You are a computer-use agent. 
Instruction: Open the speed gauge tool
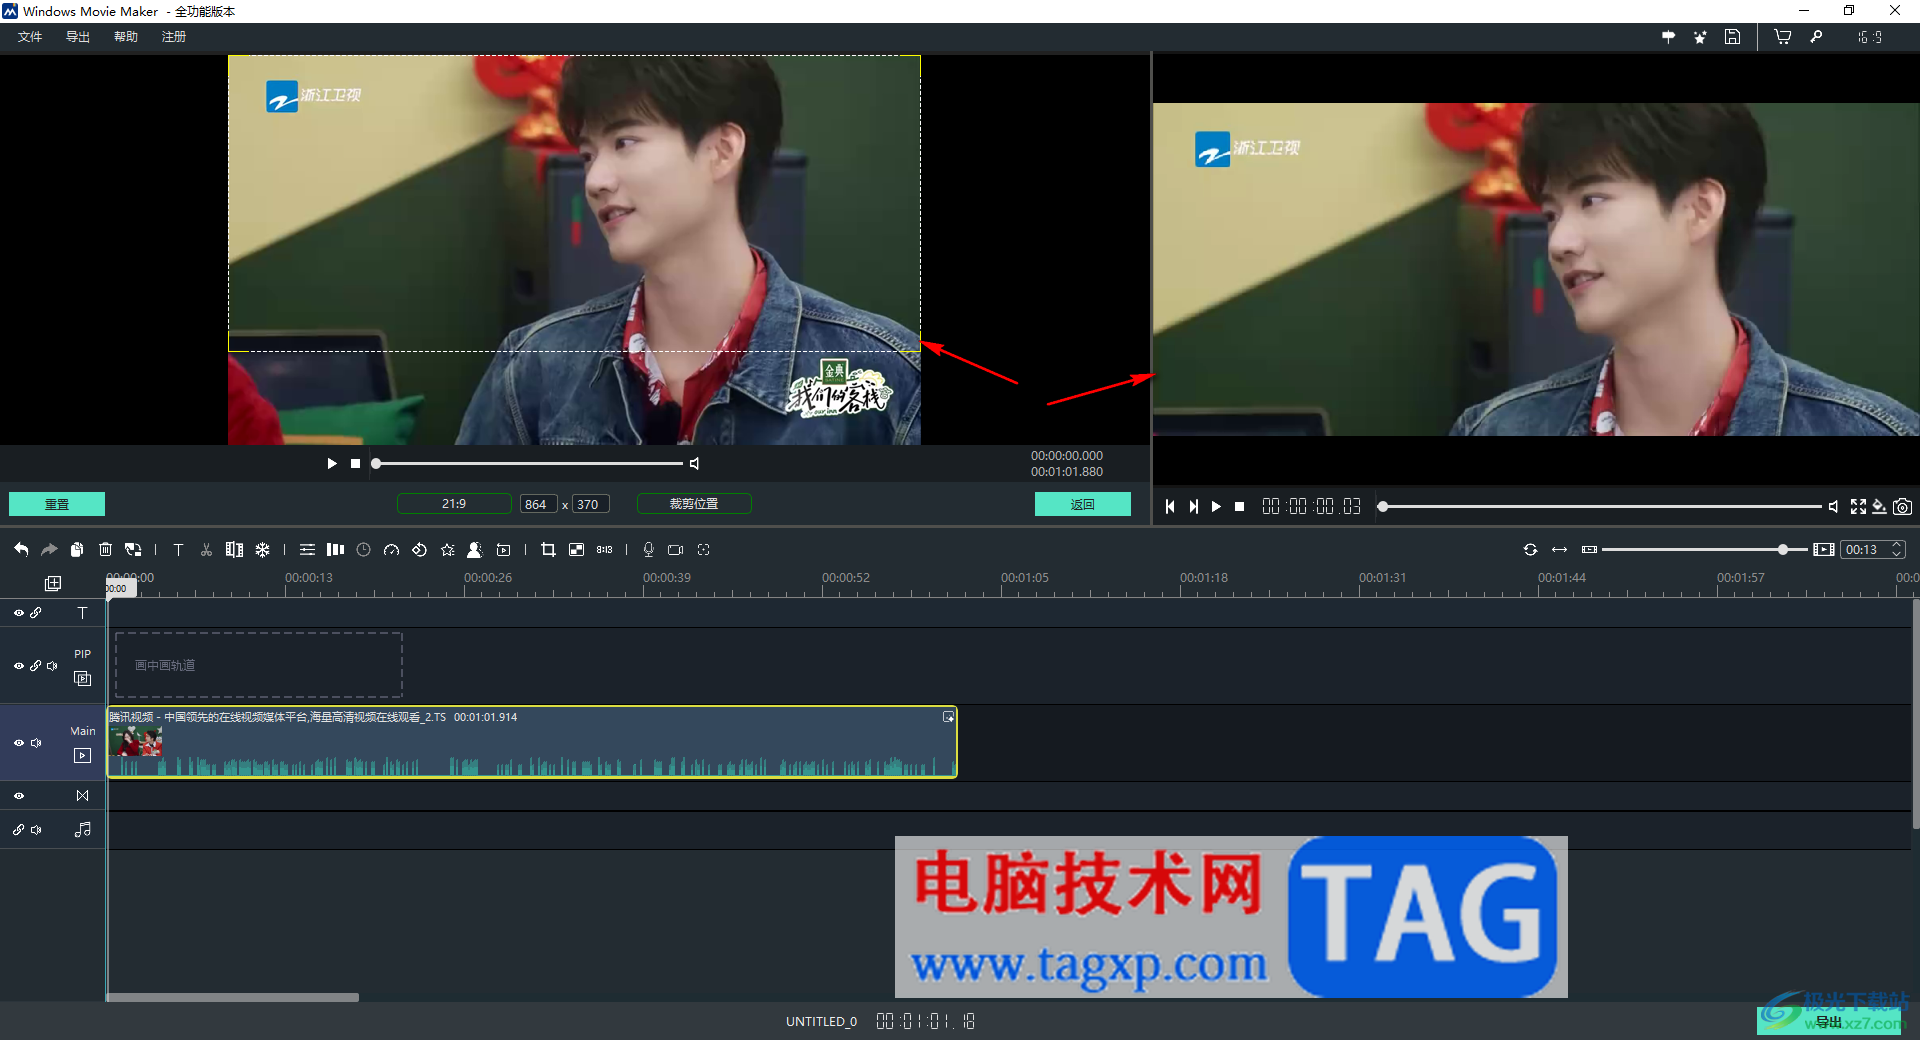pos(391,550)
